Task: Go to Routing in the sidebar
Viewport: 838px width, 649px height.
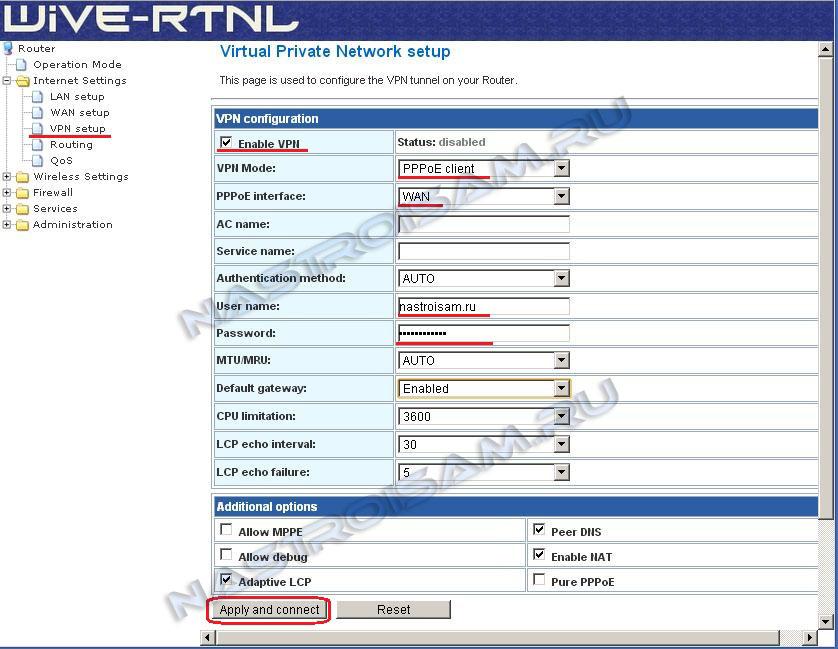Action: [x=71, y=145]
